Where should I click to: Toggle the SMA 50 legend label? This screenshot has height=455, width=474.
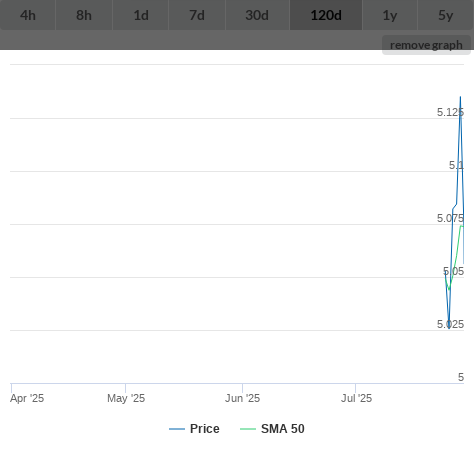click(x=283, y=429)
